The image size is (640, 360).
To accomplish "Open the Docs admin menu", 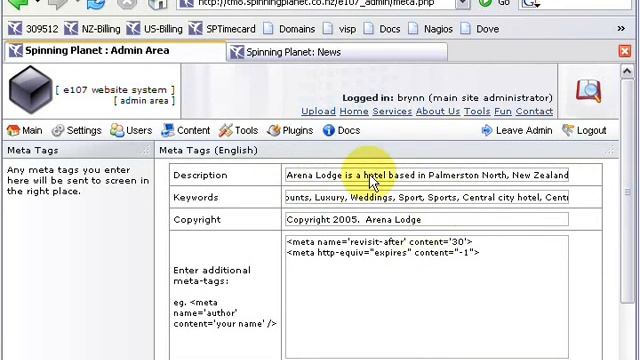I will 341,130.
